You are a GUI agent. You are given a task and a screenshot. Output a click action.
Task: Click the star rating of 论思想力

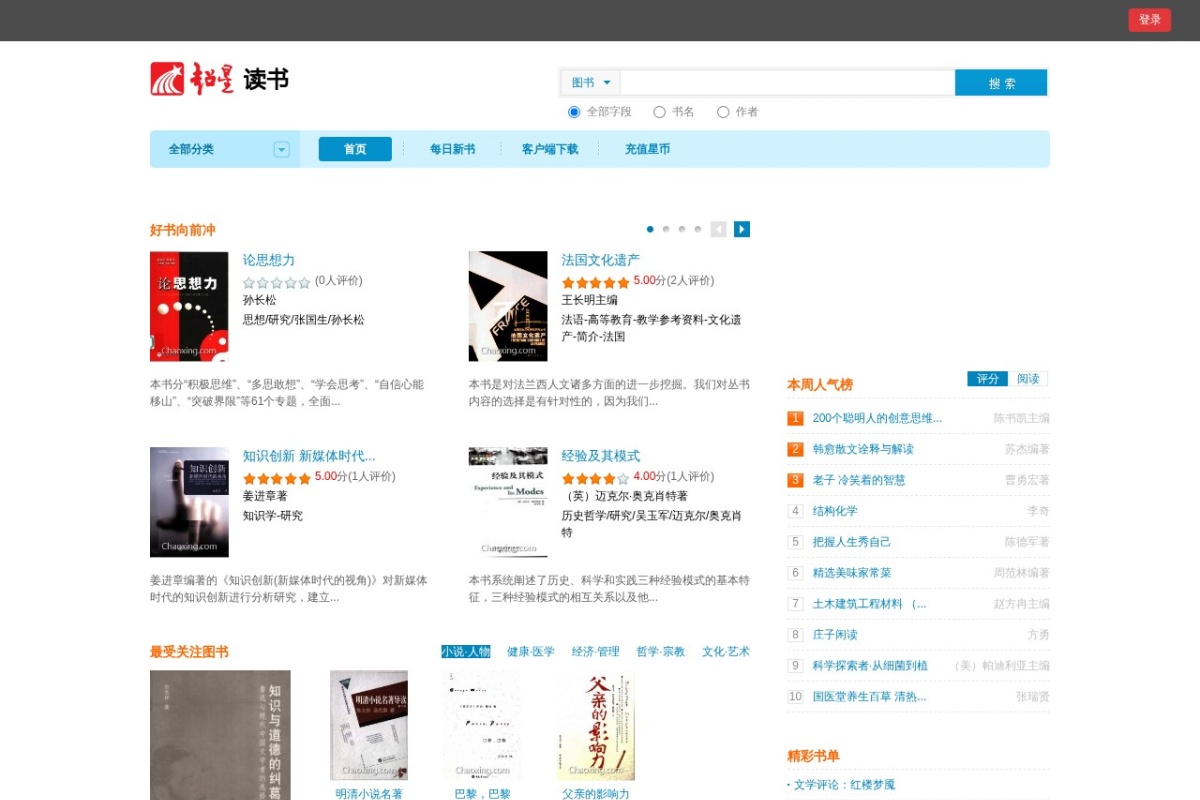click(x=277, y=283)
